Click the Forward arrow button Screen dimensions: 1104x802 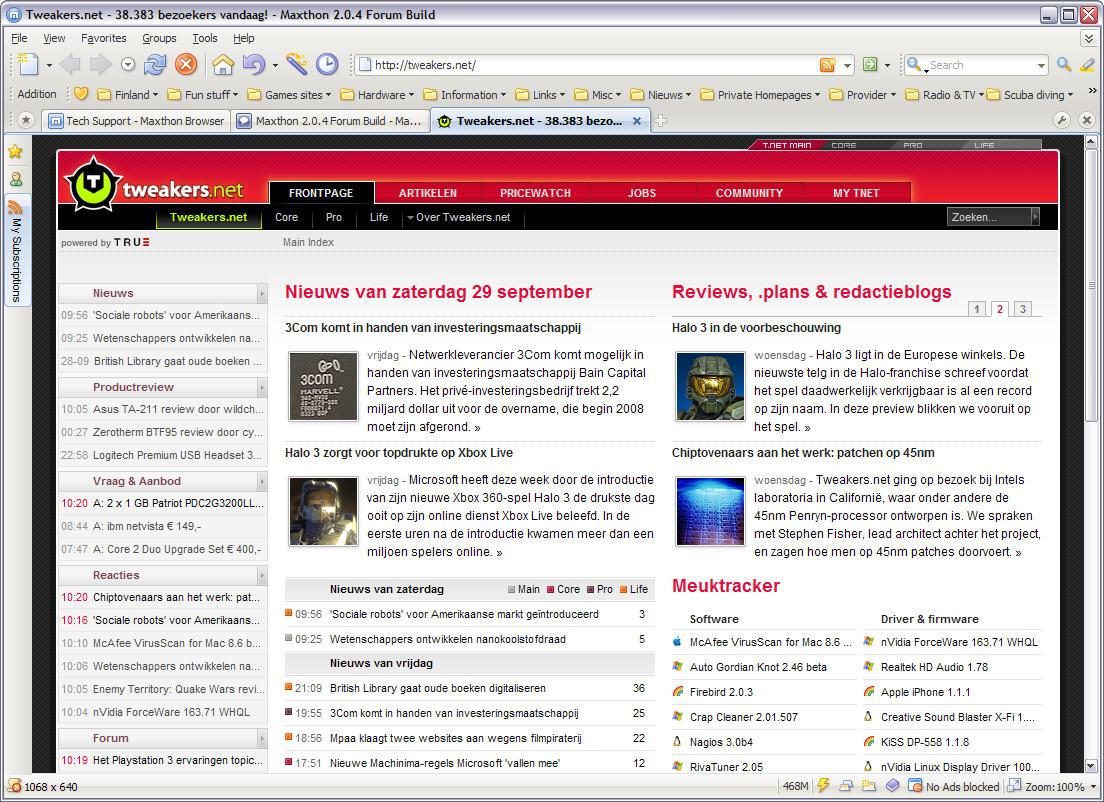(100, 65)
